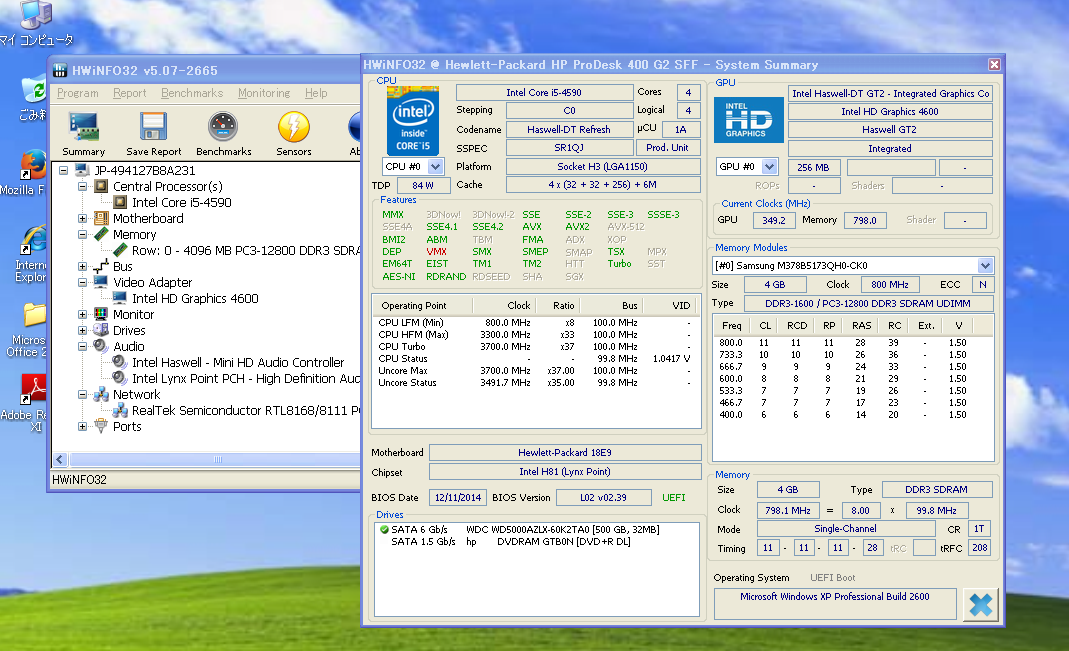This screenshot has height=651, width=1069.
Task: Select the Video Adapter tree icon
Action: tap(101, 282)
